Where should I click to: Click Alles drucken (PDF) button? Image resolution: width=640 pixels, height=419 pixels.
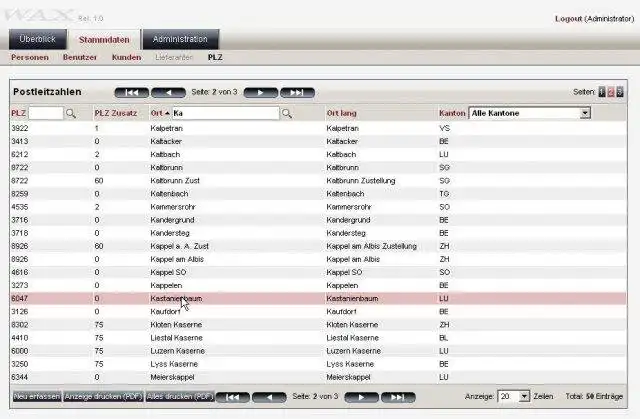(180, 397)
